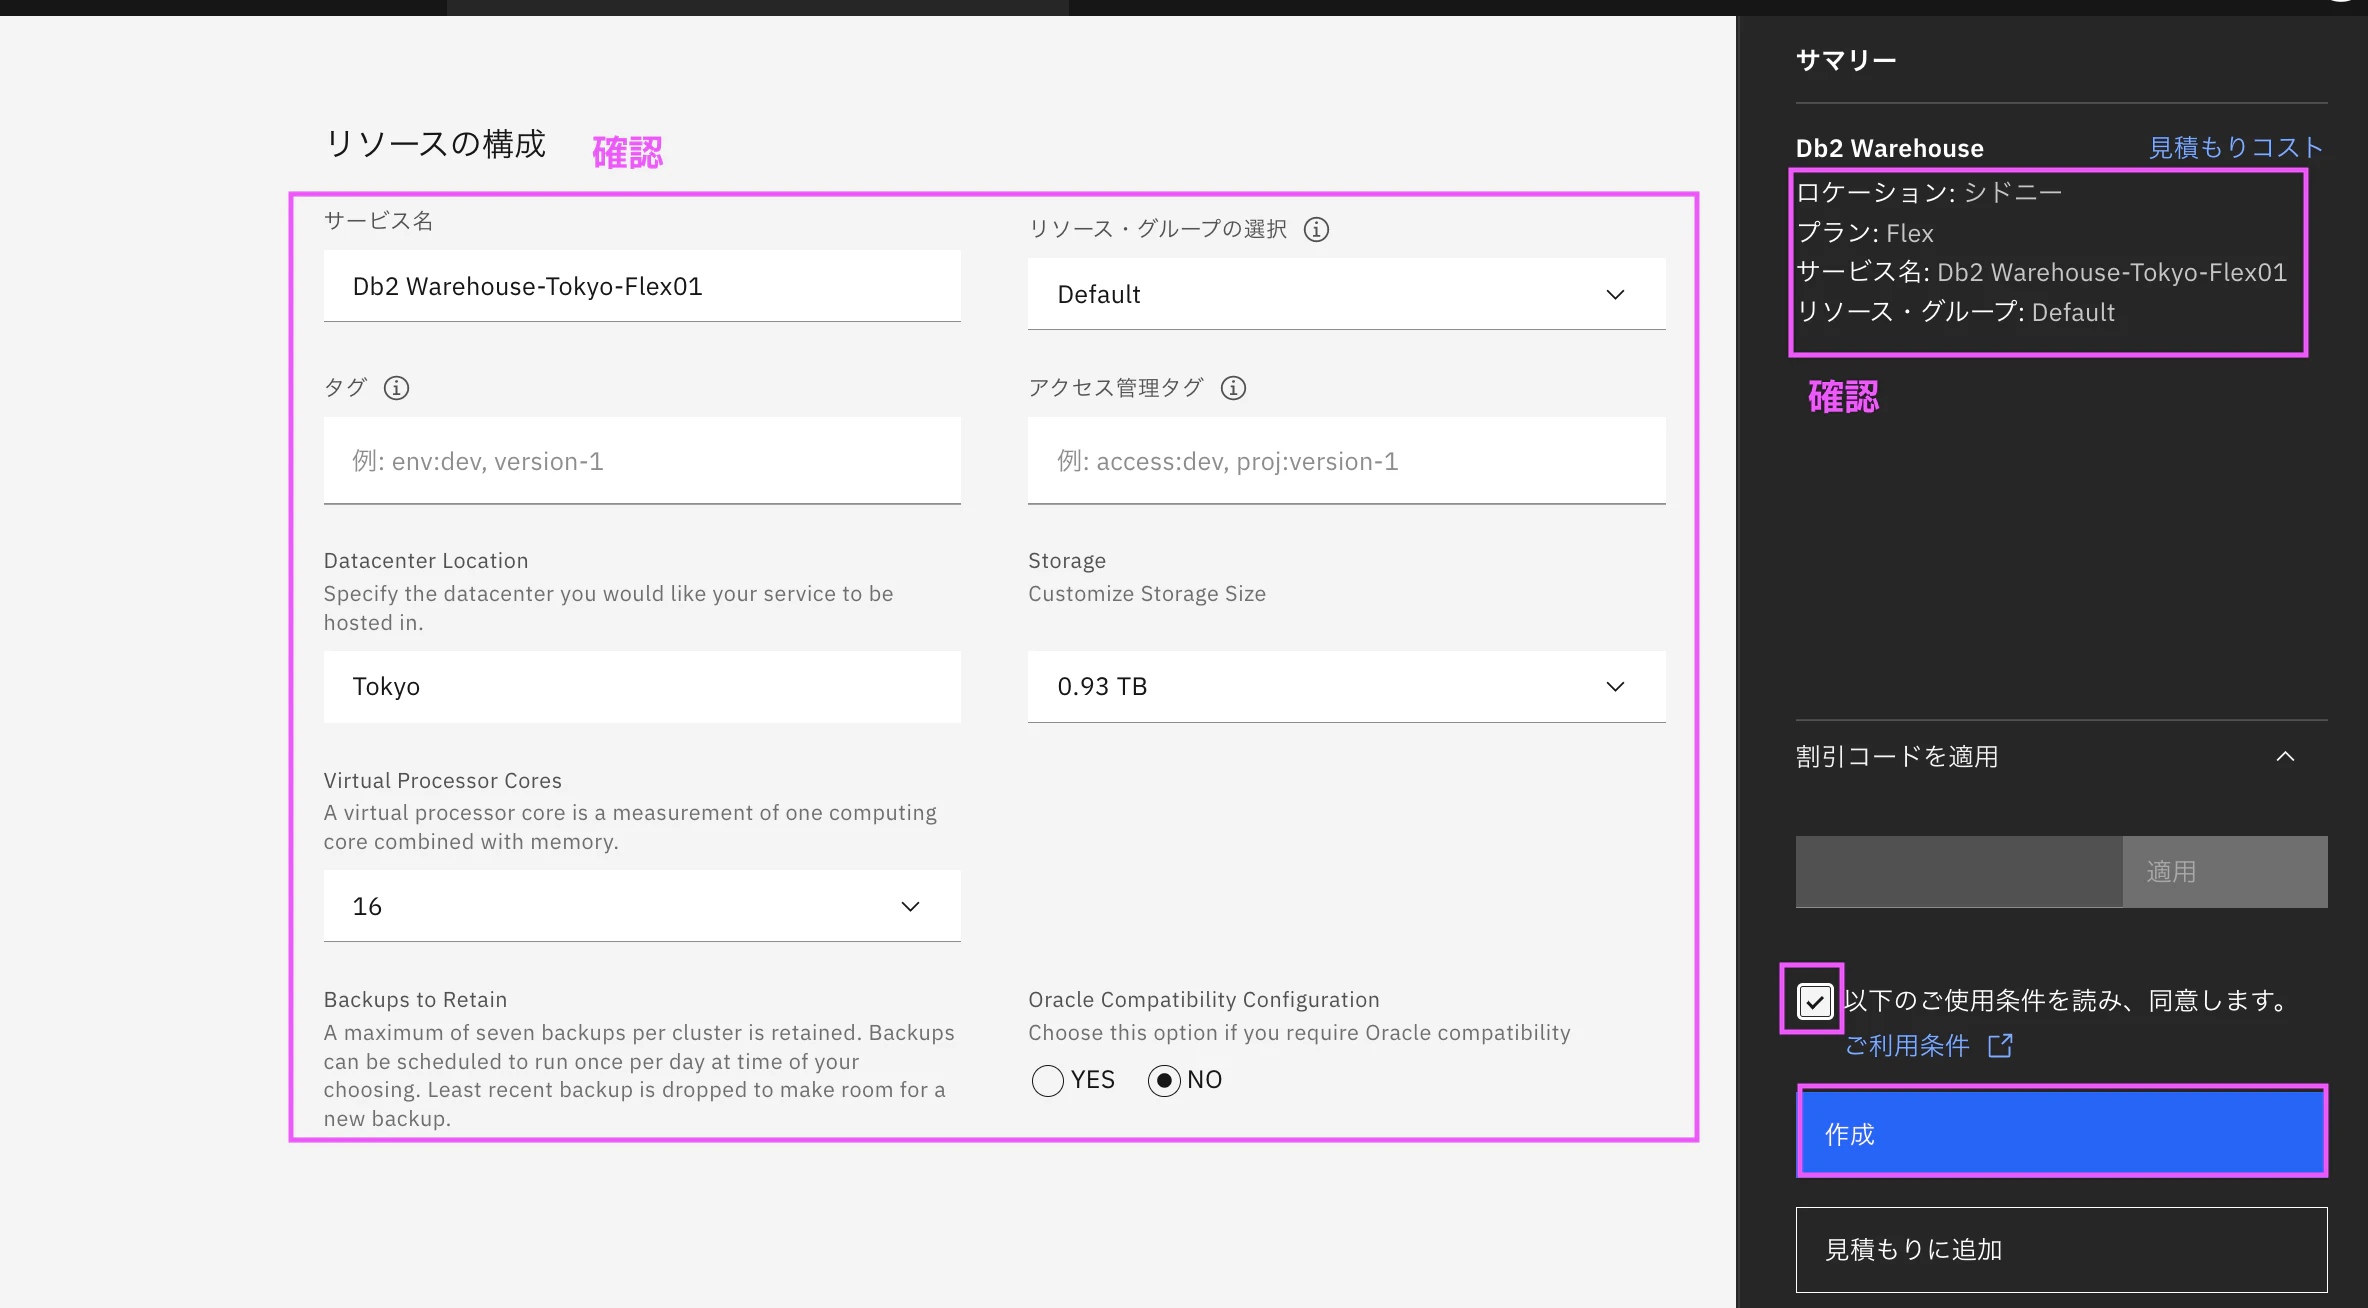Viewport: 2368px width, 1308px height.
Task: Click the 見積もりに追加 button
Action: coord(2061,1249)
